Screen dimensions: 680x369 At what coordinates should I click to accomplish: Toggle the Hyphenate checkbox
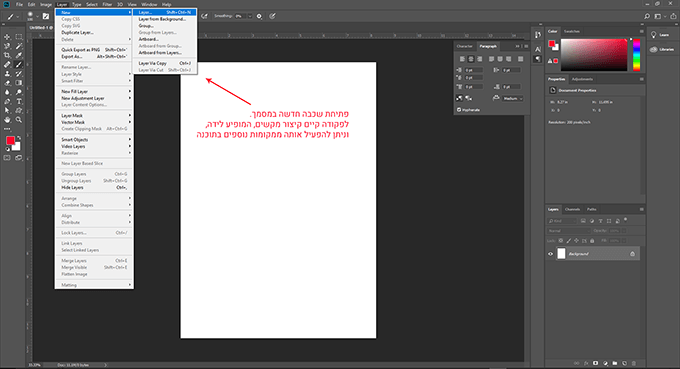[459, 110]
